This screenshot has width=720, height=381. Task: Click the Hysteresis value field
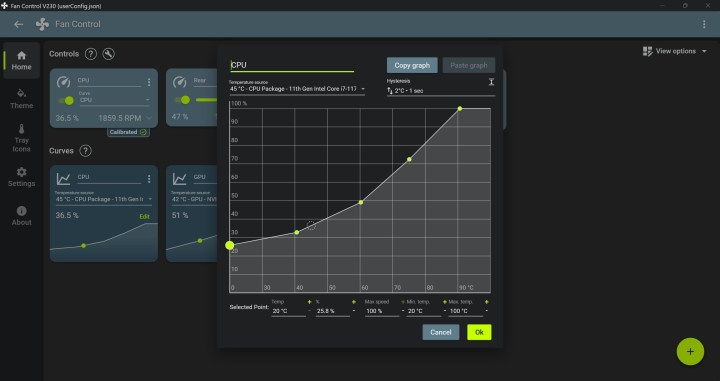coord(441,90)
